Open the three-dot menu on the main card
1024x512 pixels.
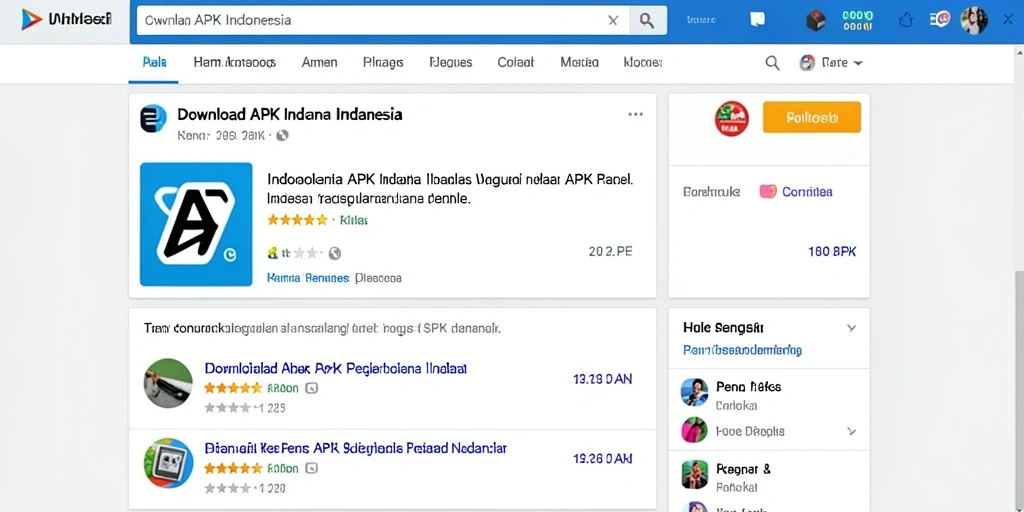[635, 114]
